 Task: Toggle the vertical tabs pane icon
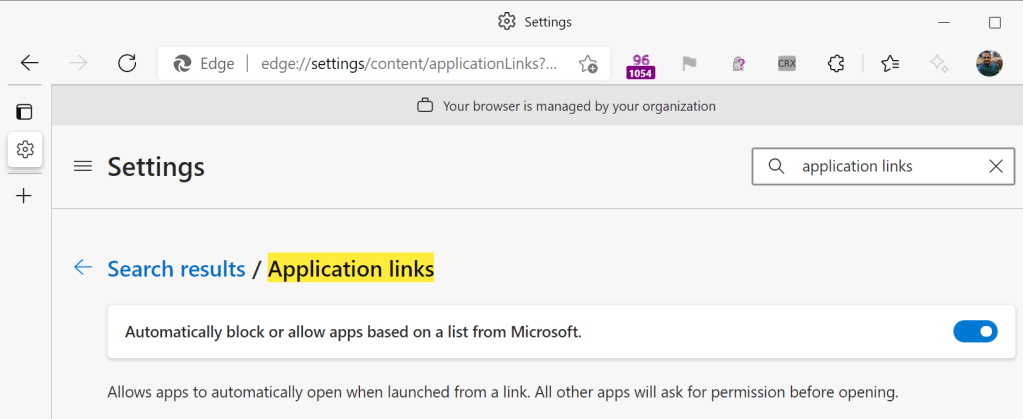pyautogui.click(x=24, y=111)
